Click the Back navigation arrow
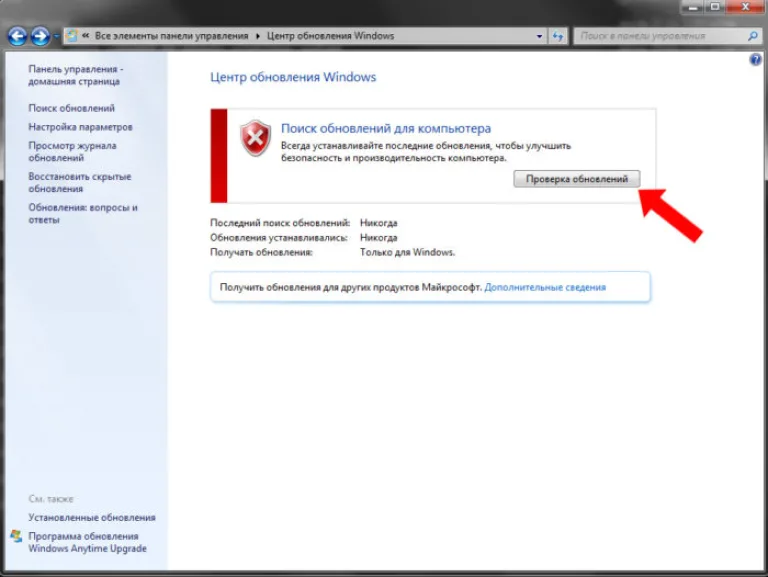This screenshot has height=577, width=768. pyautogui.click(x=17, y=36)
